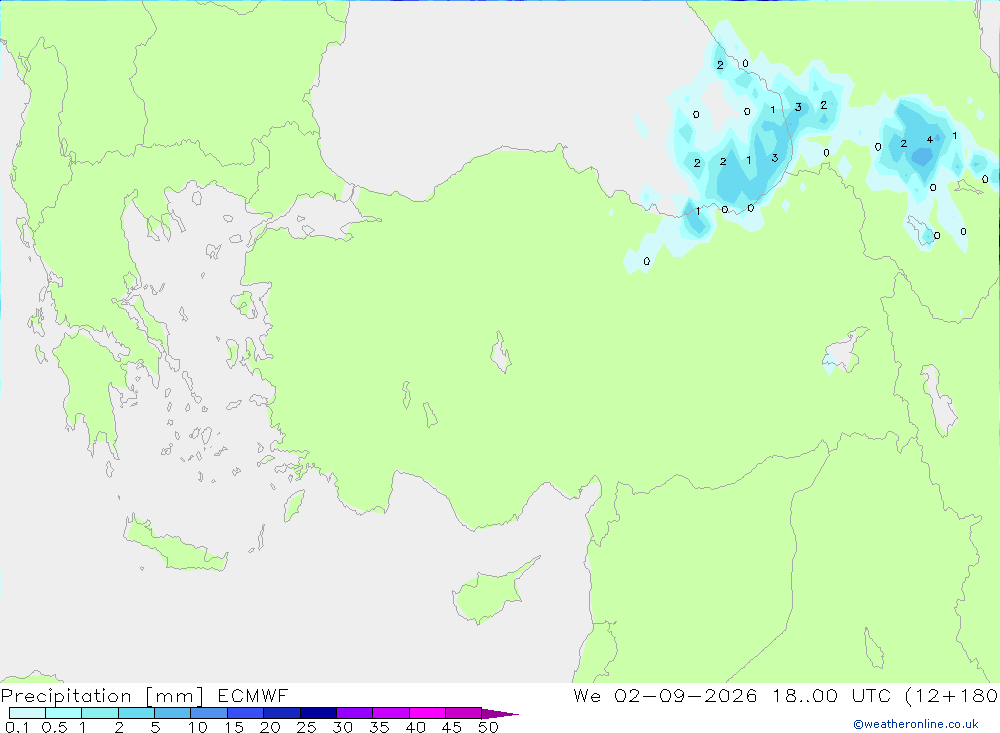This screenshot has width=1000, height=733.
Task: Click the island of Cyprus on map
Action: [x=492, y=593]
